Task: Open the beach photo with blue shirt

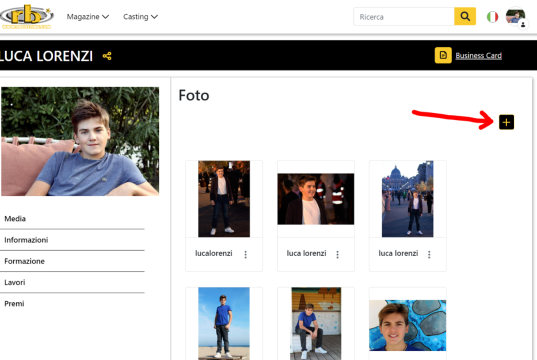Action: (x=224, y=323)
